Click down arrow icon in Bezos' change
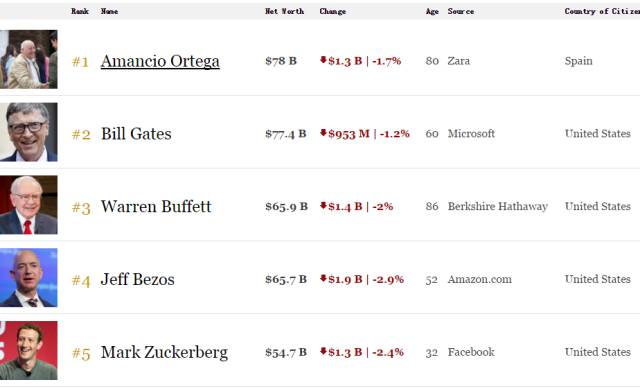Image resolution: width=640 pixels, height=389 pixels. coord(323,278)
